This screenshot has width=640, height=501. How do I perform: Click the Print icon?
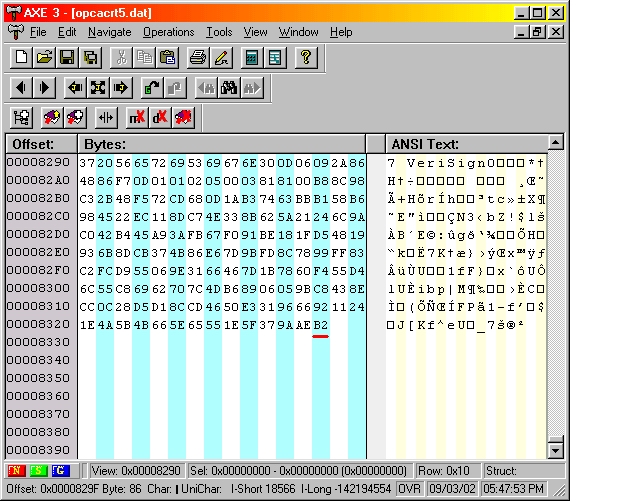coord(198,58)
